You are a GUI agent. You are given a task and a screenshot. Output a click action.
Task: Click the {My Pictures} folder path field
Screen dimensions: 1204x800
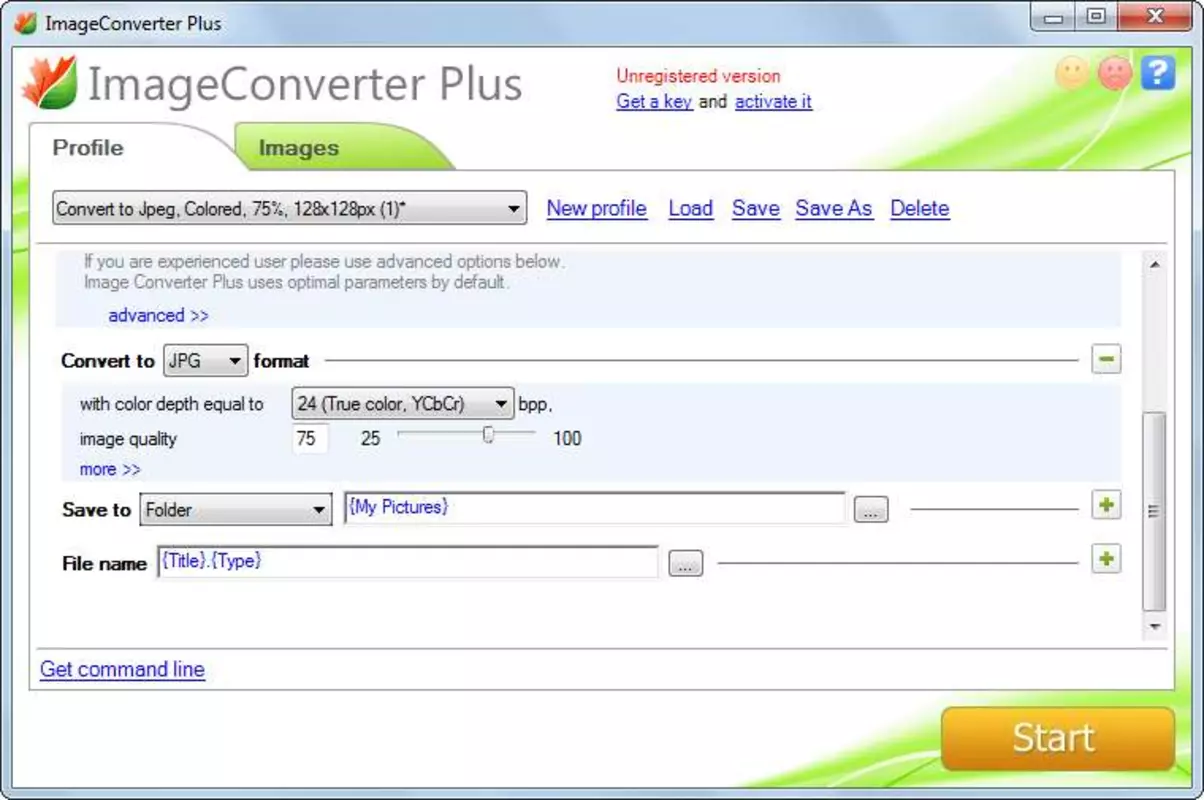[595, 508]
